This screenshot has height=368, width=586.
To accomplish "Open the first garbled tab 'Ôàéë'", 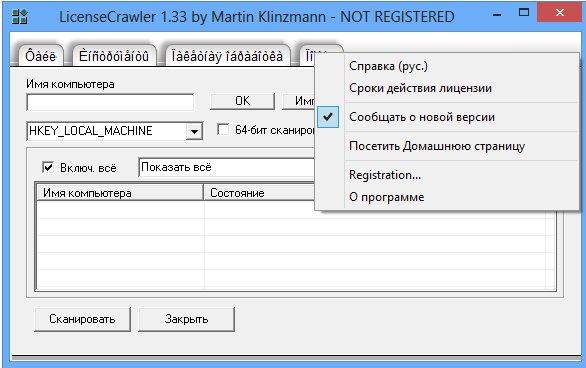I will coord(41,56).
